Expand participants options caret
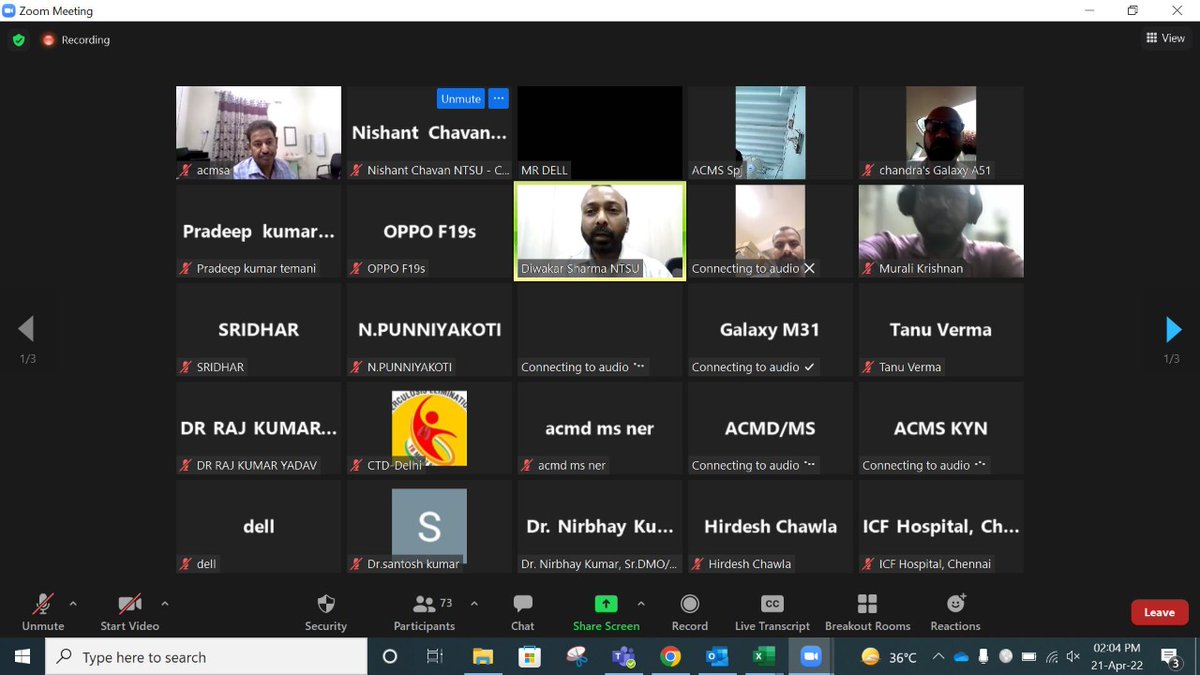The image size is (1200, 675). click(x=474, y=604)
